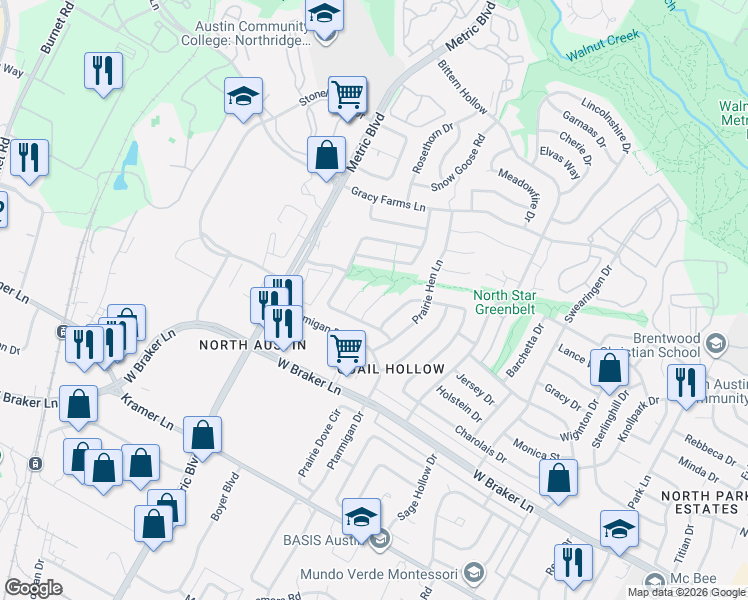
Task: Open the Google logo link
Action: (x=33, y=589)
